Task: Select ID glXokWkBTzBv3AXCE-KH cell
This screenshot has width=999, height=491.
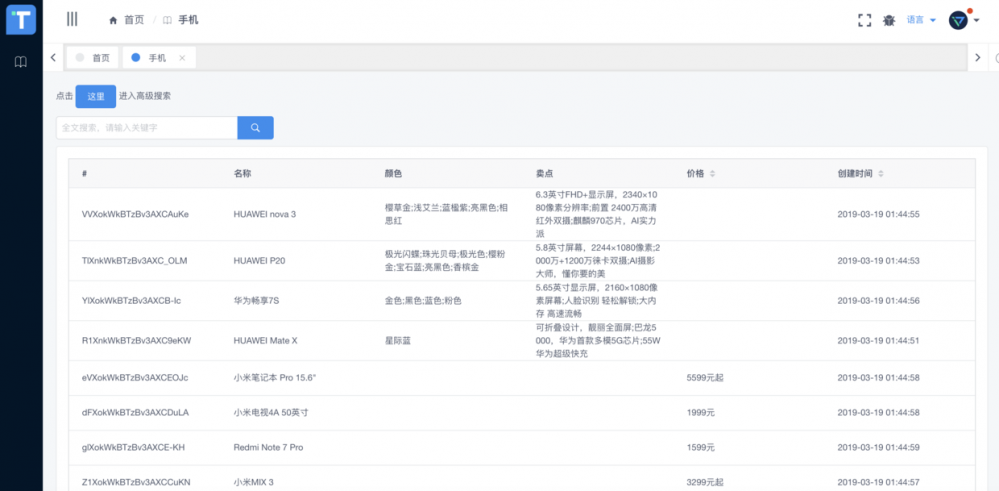Action: coord(133,448)
